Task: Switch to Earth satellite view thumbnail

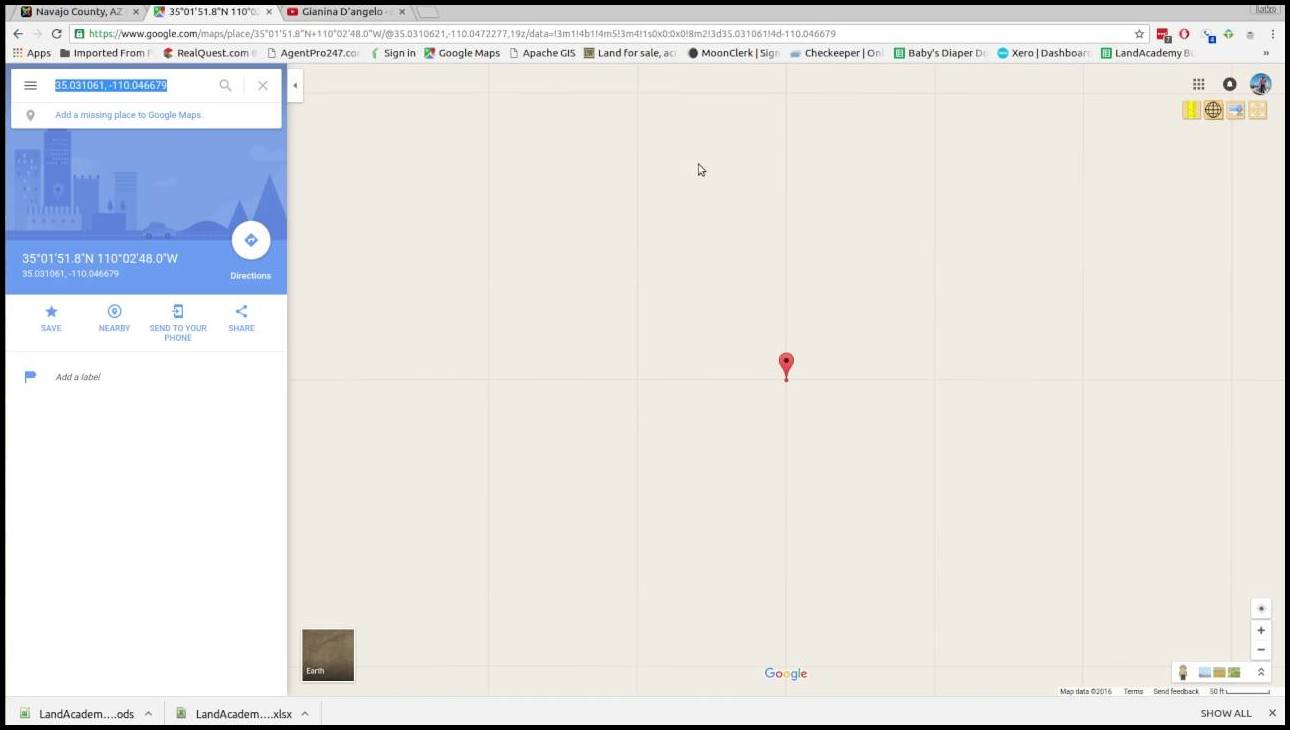Action: tap(328, 655)
